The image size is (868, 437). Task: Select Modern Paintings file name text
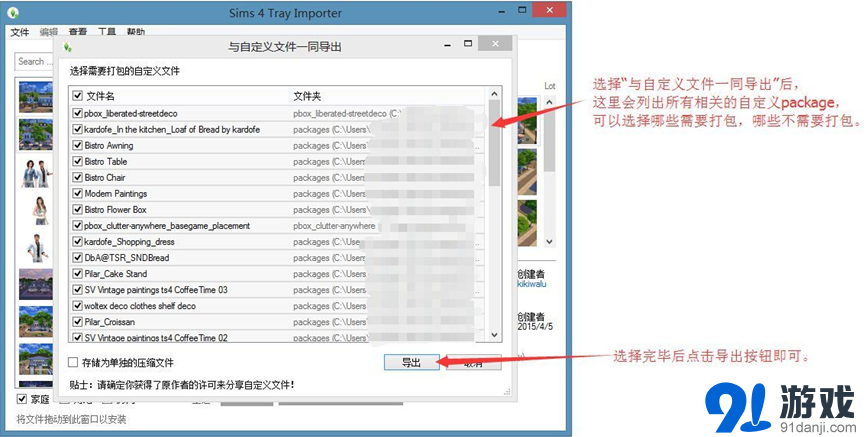[116, 193]
